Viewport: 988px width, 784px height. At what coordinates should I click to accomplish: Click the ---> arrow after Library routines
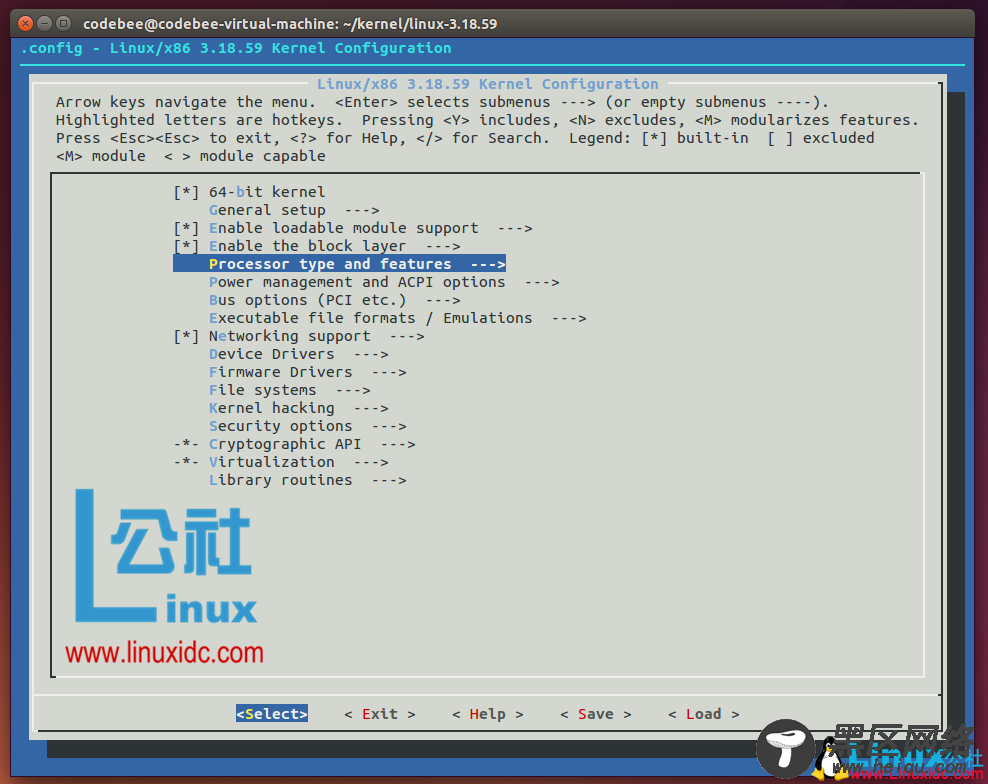click(x=389, y=480)
